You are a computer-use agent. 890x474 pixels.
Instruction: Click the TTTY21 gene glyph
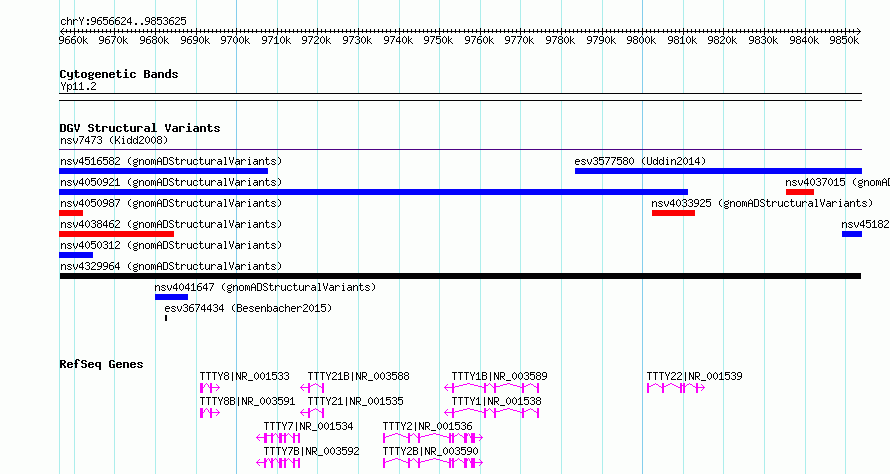312,413
